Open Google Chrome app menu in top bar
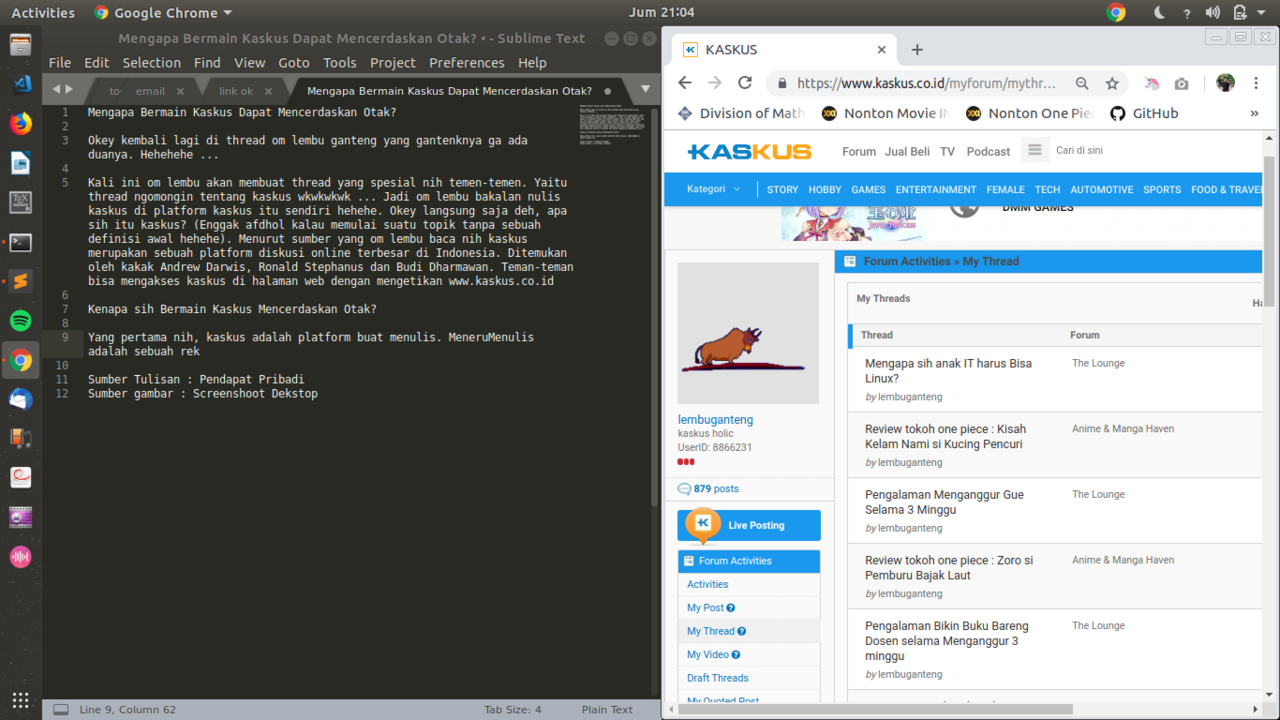Screen dimensions: 1280x720 pos(163,13)
